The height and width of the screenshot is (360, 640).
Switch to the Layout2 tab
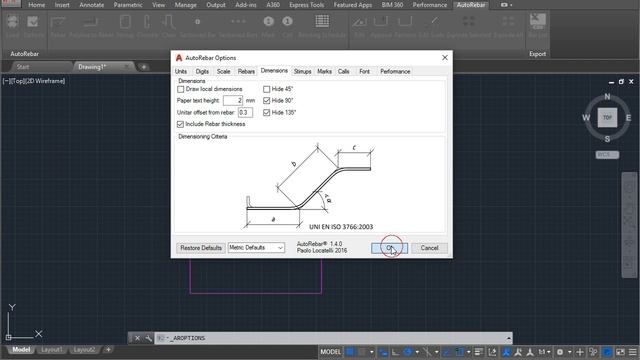pyautogui.click(x=84, y=350)
